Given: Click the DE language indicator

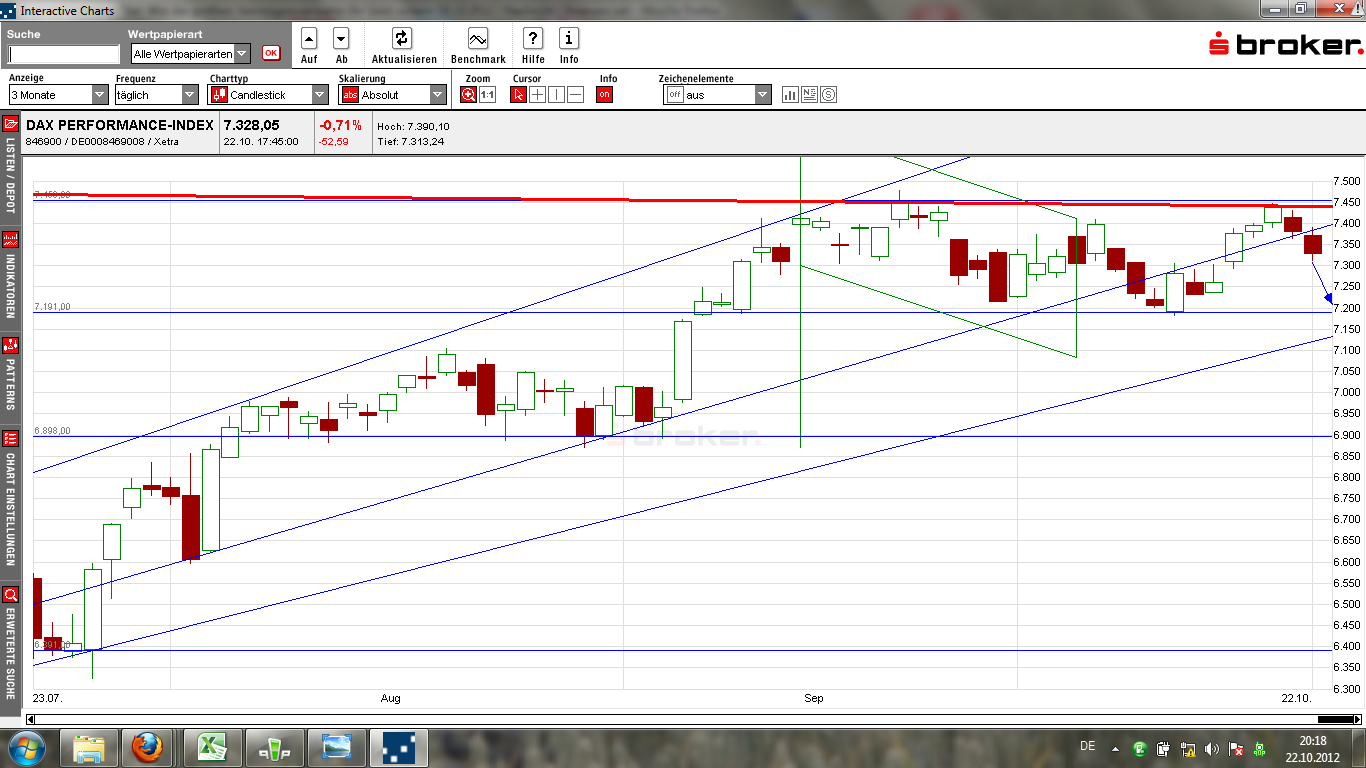Looking at the screenshot, I should point(1088,746).
